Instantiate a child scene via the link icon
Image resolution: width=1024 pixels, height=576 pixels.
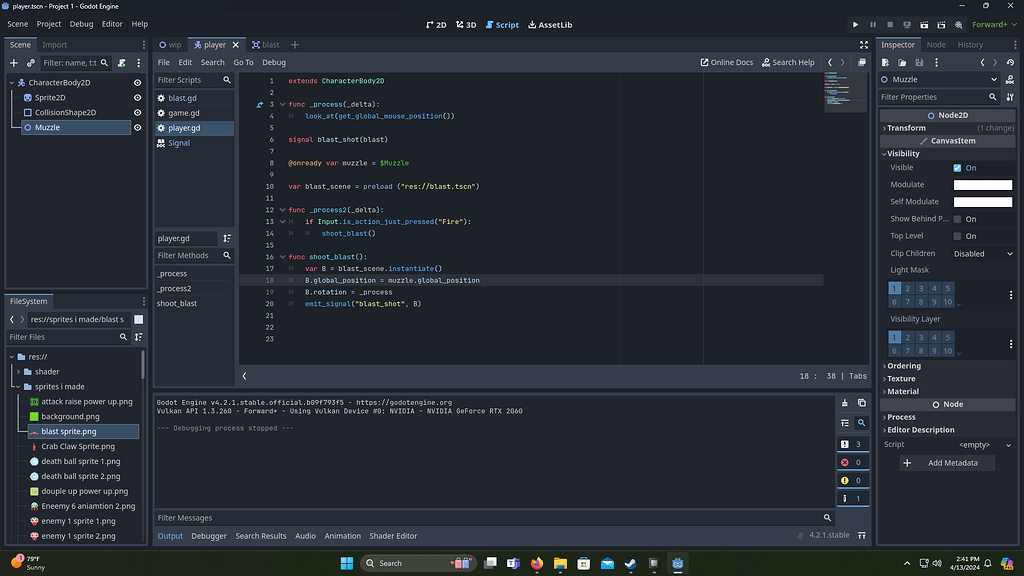point(31,63)
